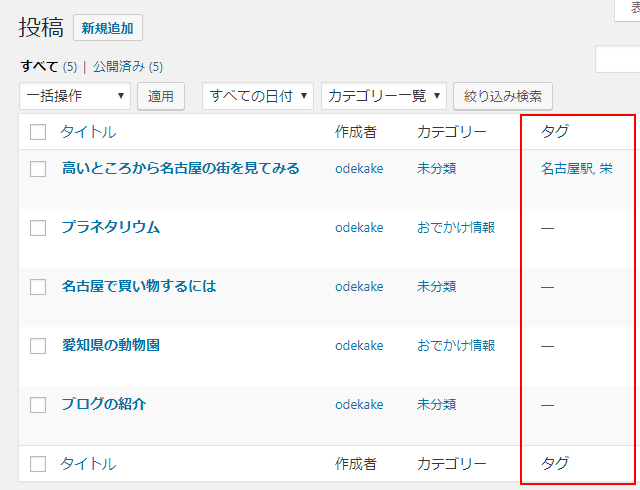Check the 名古屋で買い物するには row checkbox
This screenshot has width=640, height=490.
click(x=38, y=287)
